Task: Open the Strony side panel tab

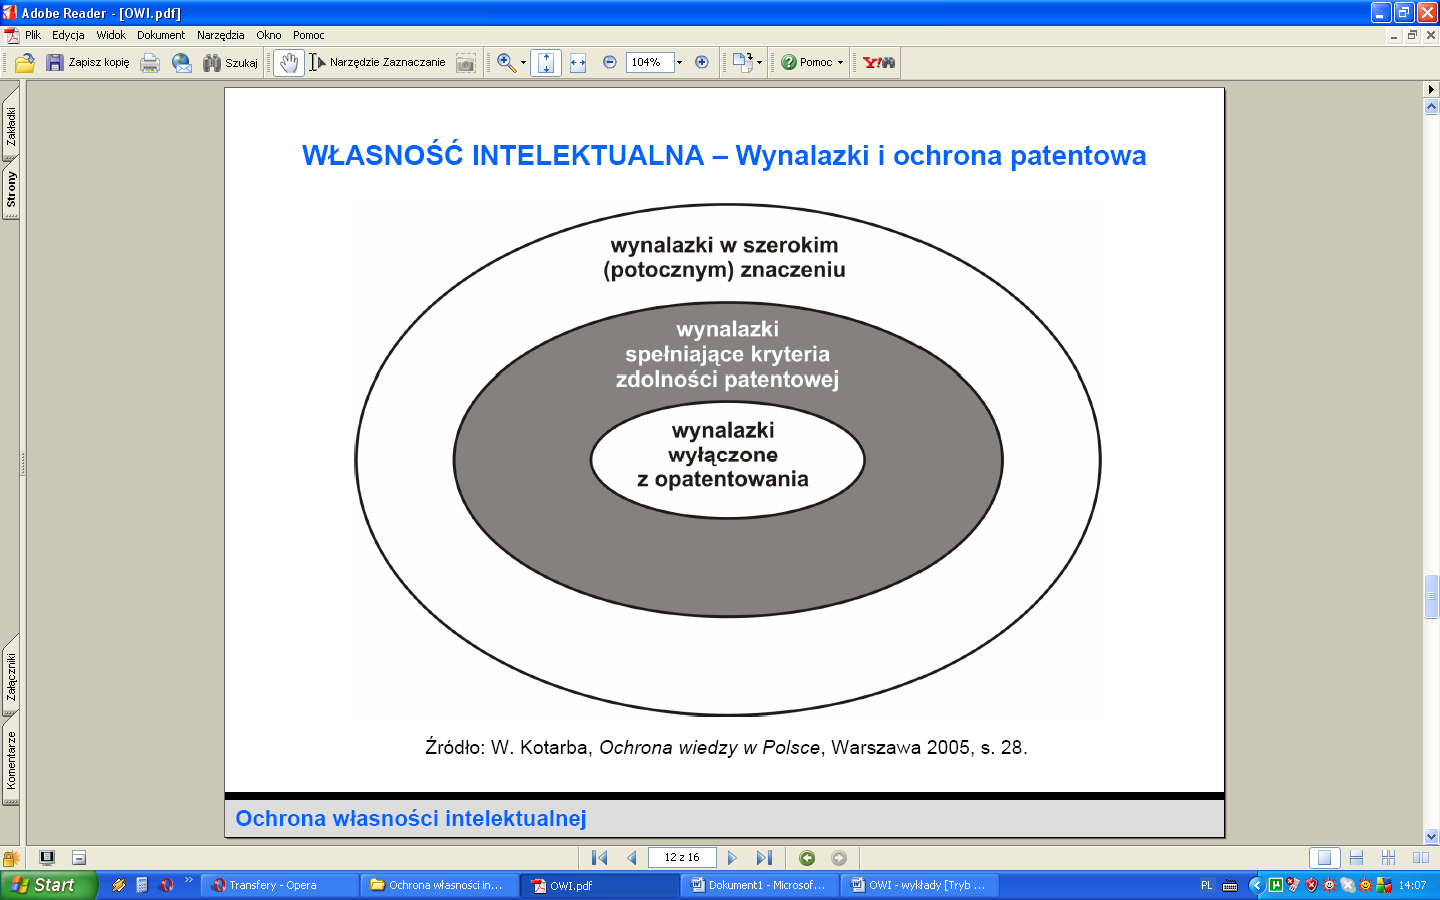Action: point(11,188)
